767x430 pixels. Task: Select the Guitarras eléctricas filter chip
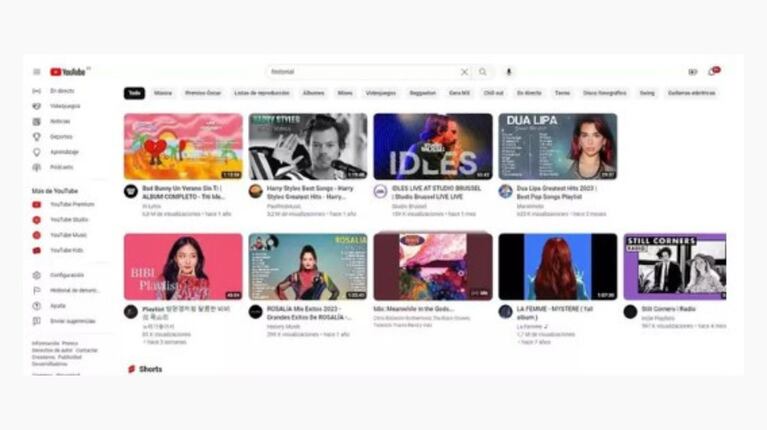click(x=692, y=93)
